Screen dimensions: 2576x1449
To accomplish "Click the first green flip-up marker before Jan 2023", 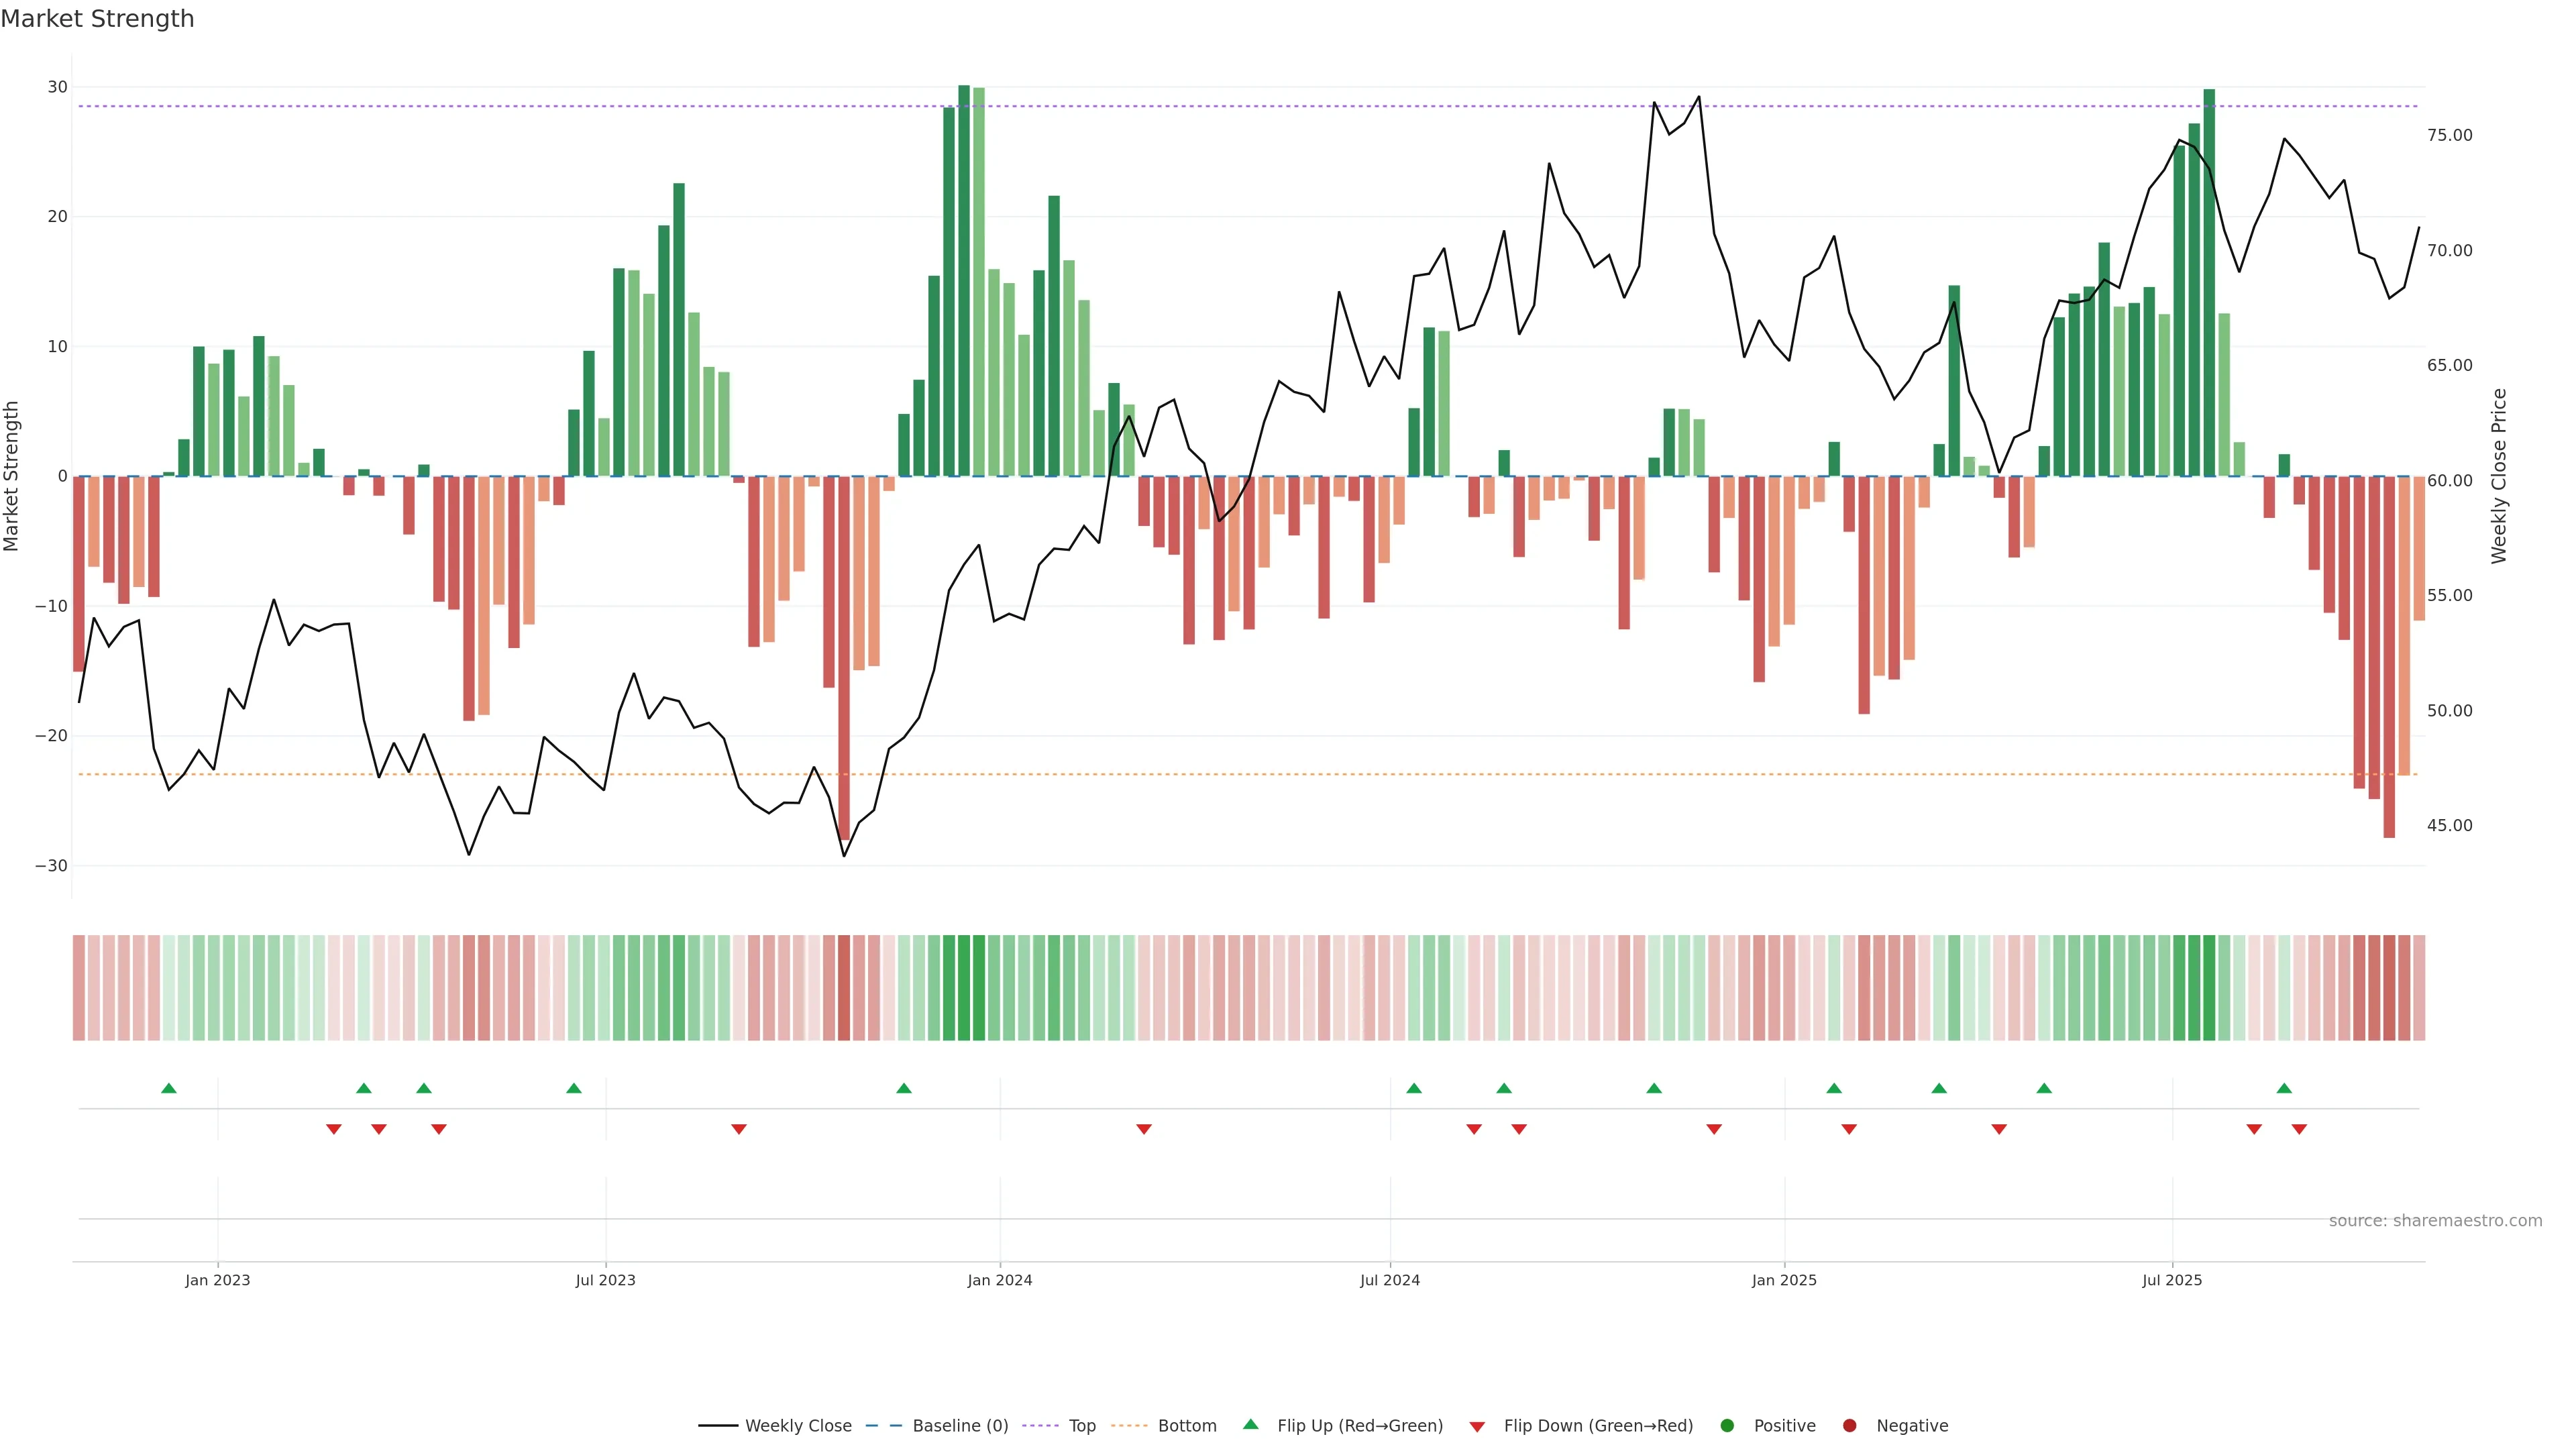I will 169,1088.
